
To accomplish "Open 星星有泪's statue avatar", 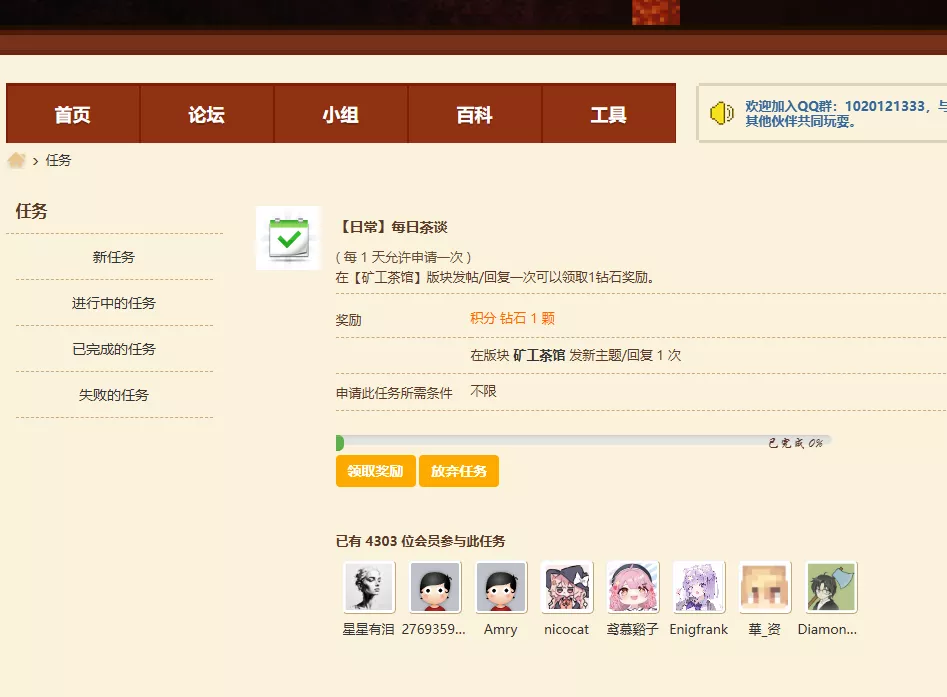I will tap(369, 587).
